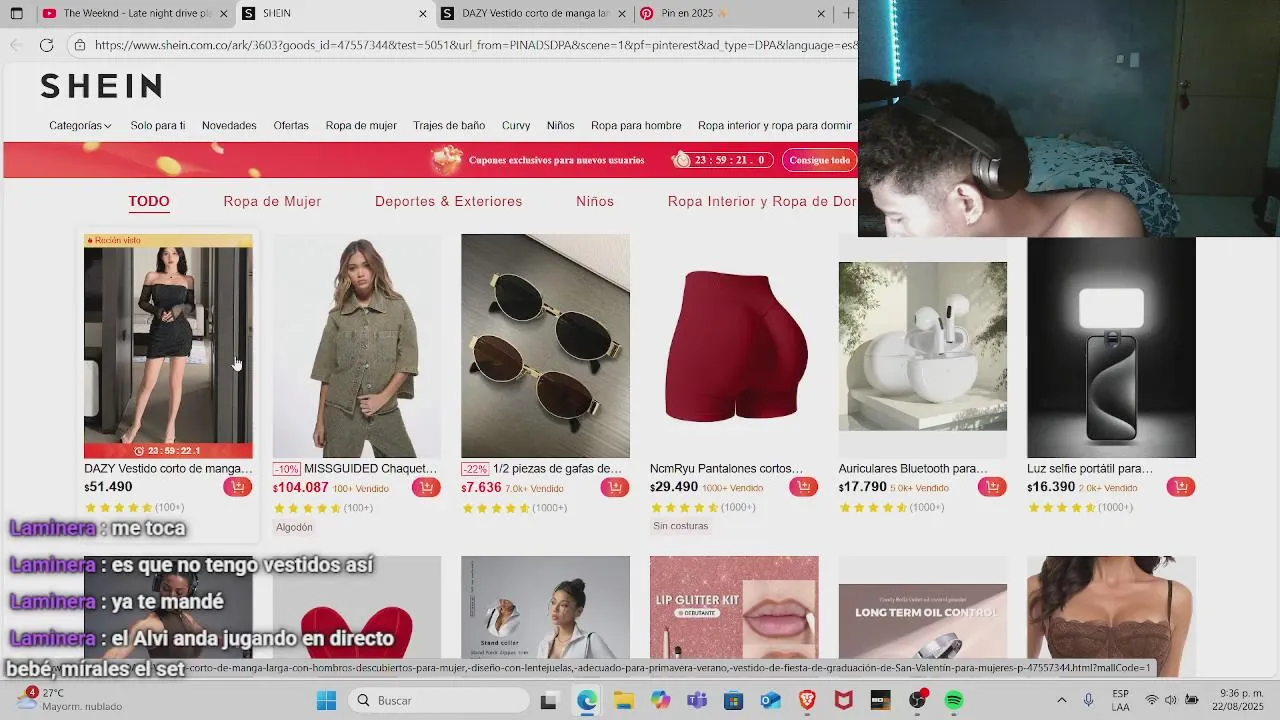The width and height of the screenshot is (1280, 720).
Task: Open Microsoft Teams from taskbar
Action: (697, 700)
